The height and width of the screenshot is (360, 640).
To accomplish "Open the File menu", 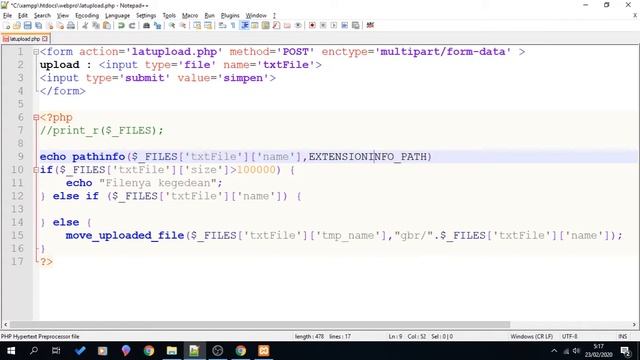I will click(7, 16).
